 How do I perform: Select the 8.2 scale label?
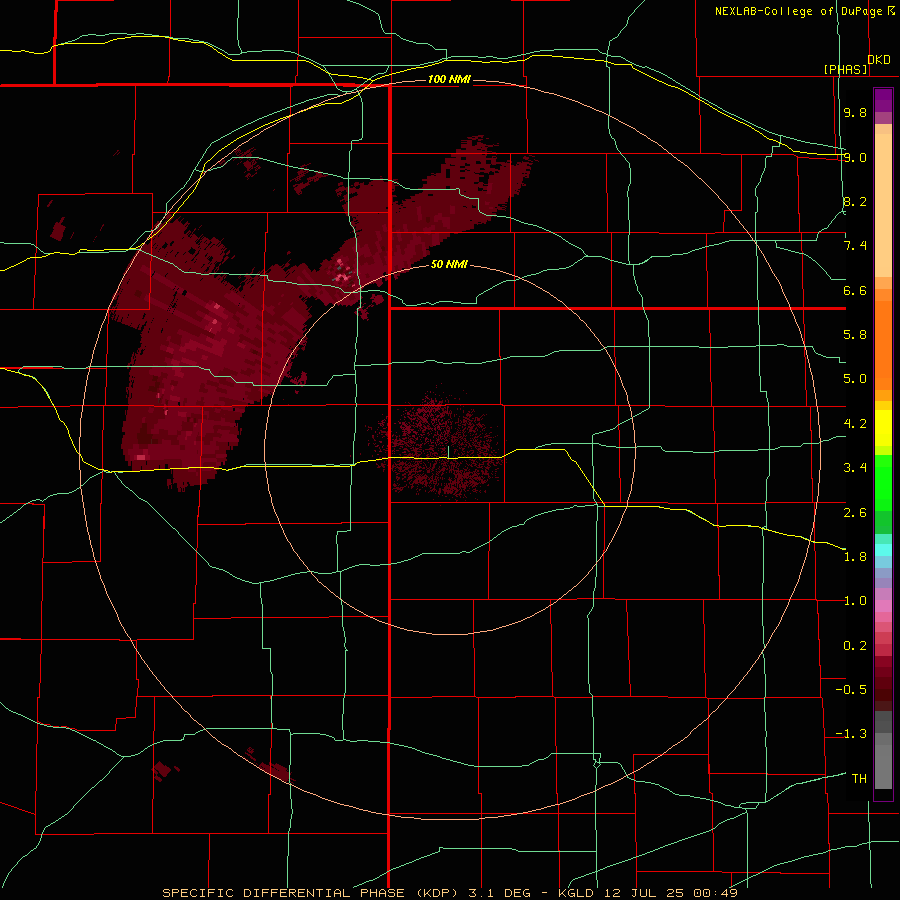(855, 201)
